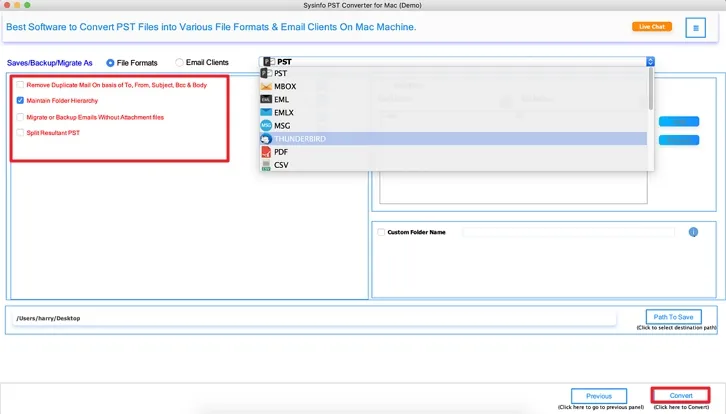Image resolution: width=726 pixels, height=414 pixels.
Task: Click the Path To Save button
Action: coord(673,317)
